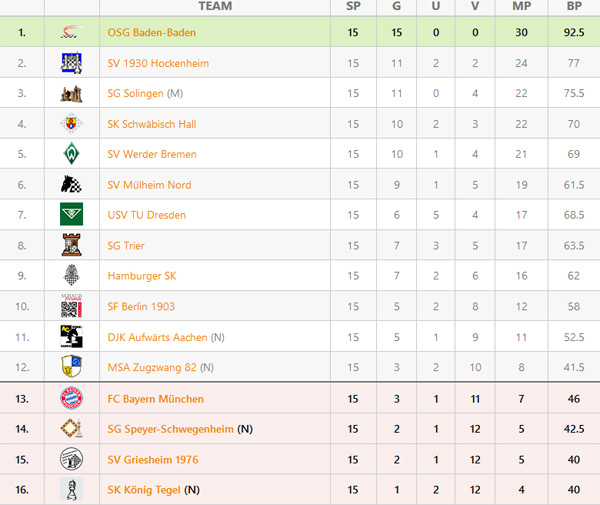The image size is (600, 505).
Task: Click the SK König Tegel pawn logo
Action: [x=72, y=489]
